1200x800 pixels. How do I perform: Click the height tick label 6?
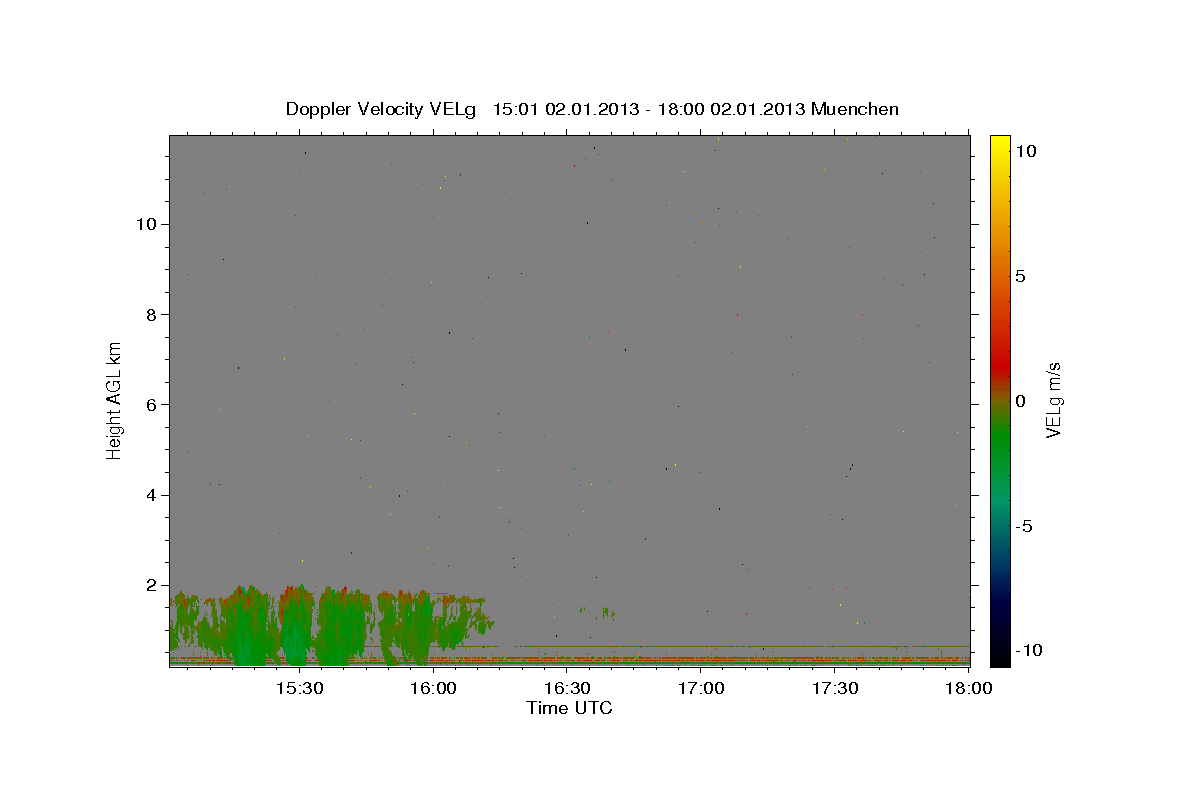tap(152, 405)
